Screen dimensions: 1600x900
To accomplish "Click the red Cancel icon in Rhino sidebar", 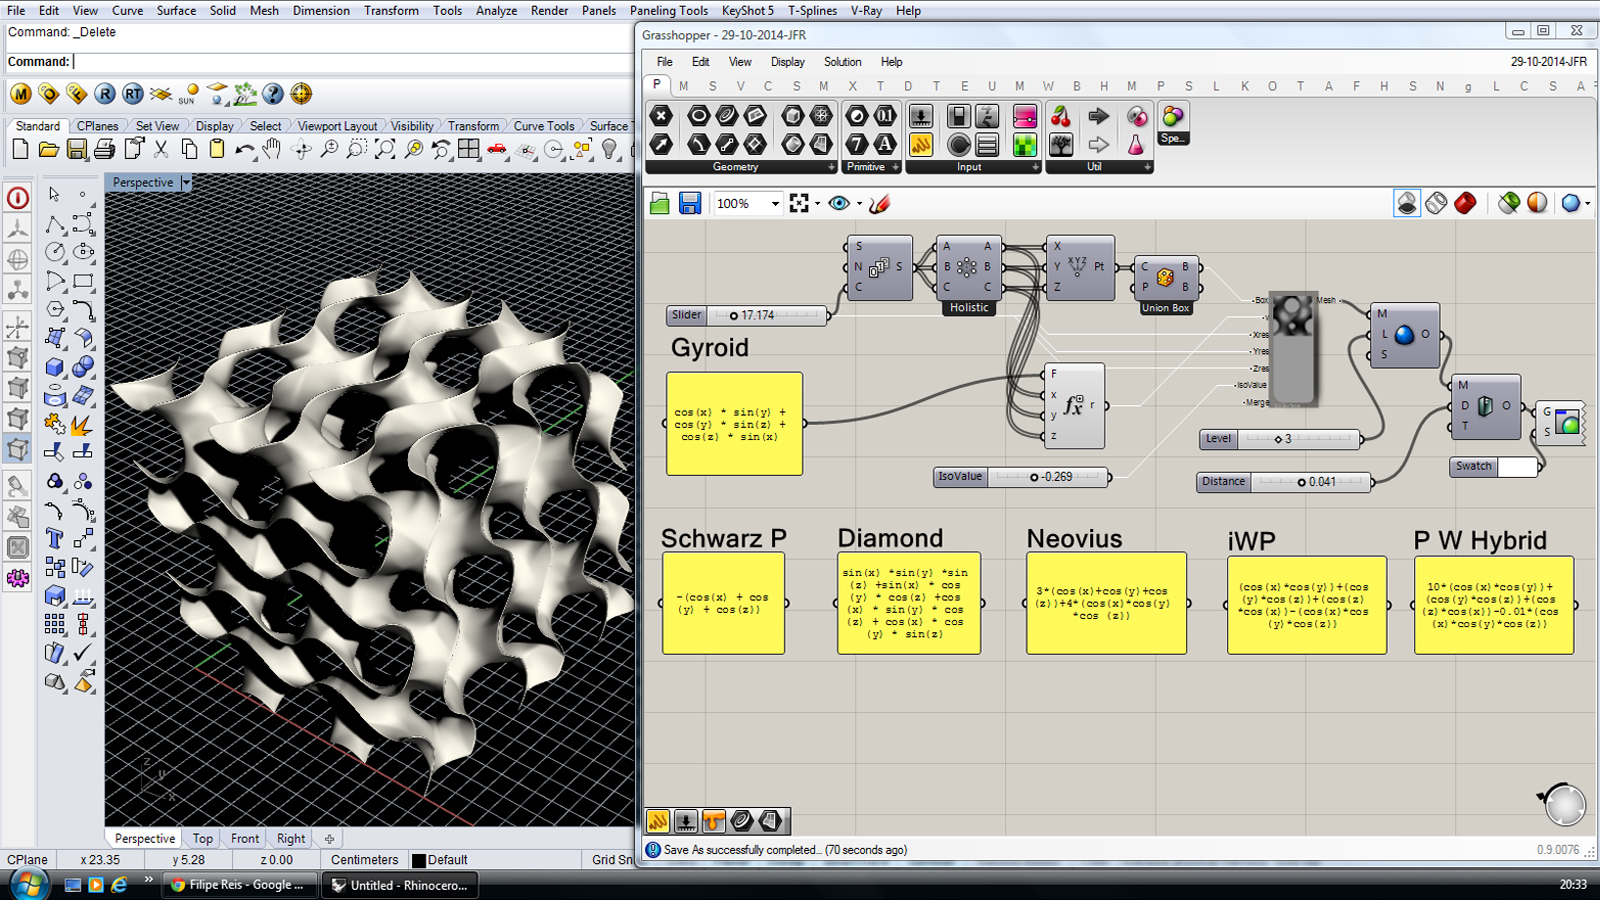I will [x=17, y=197].
